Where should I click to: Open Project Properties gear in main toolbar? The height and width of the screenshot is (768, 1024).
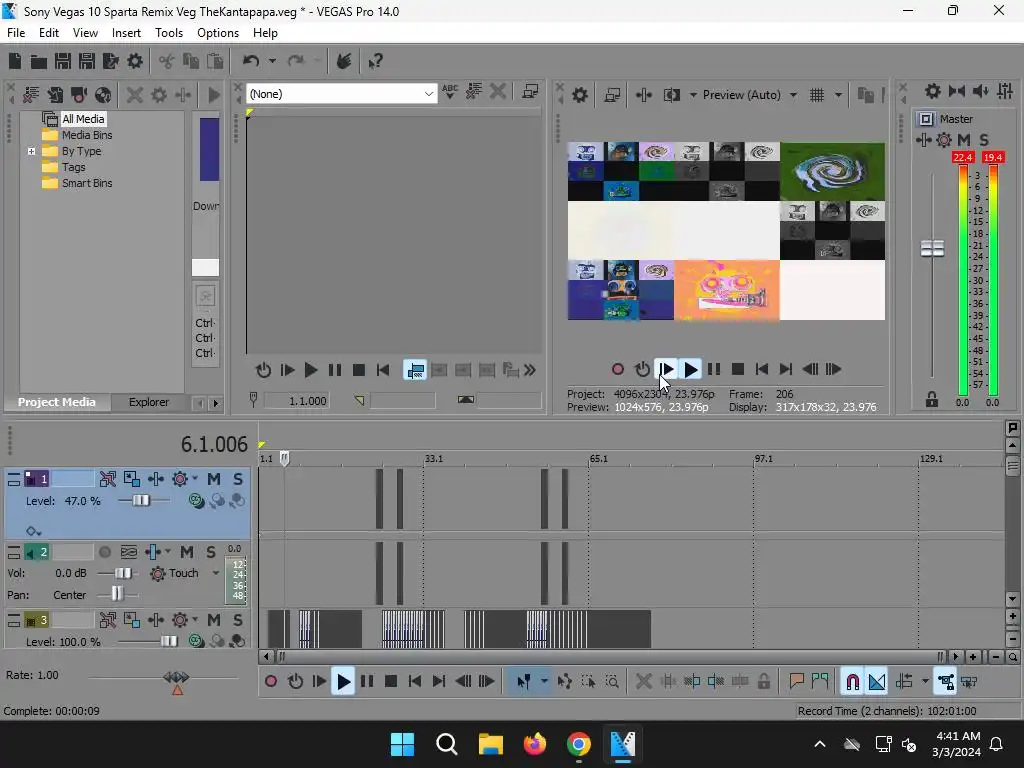[135, 61]
